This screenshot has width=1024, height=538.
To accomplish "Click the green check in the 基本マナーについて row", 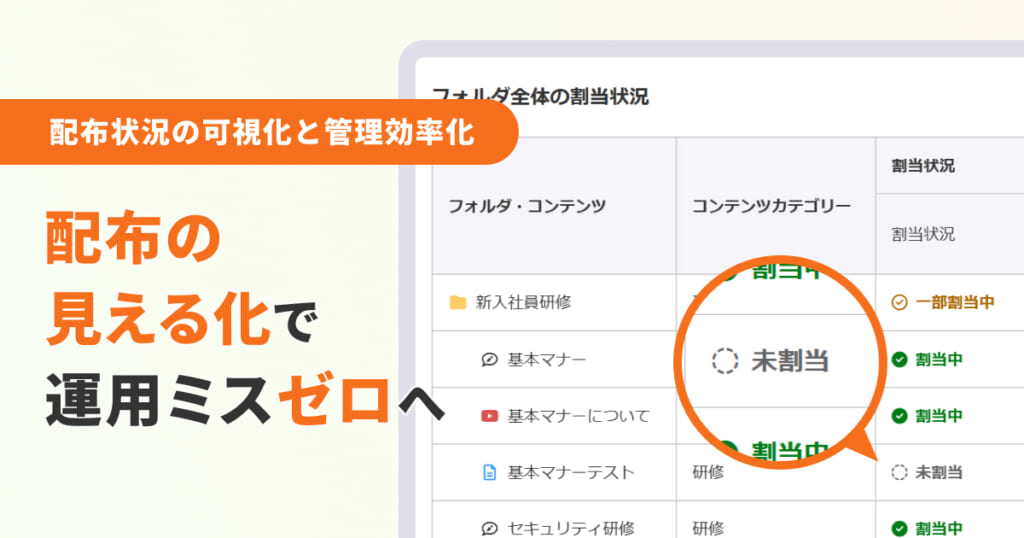I will tap(899, 415).
